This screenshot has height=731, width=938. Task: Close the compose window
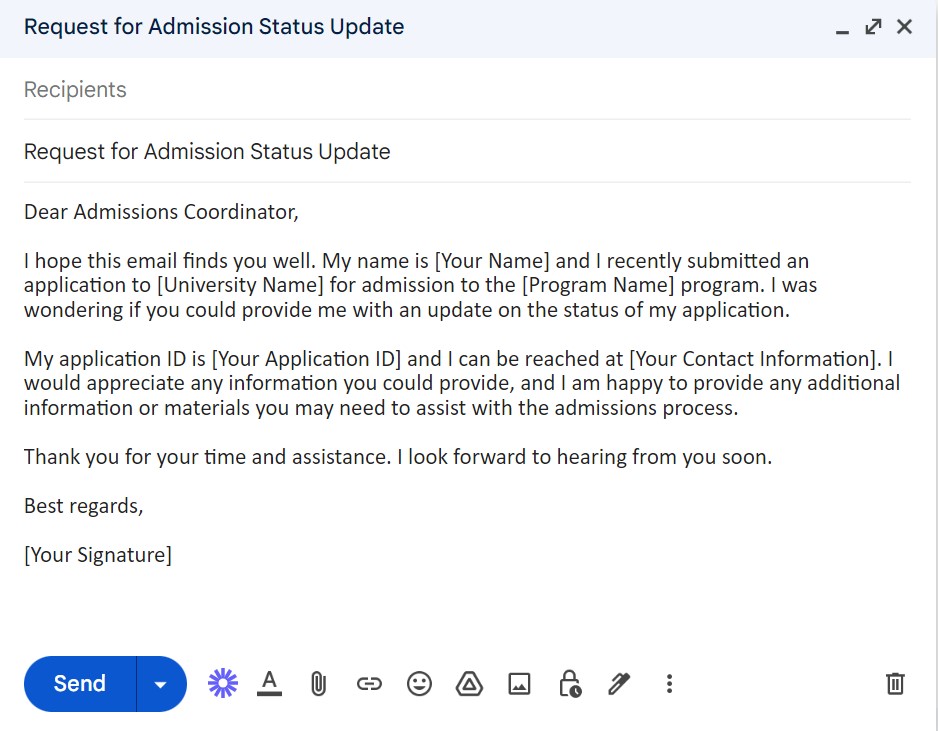coord(904,27)
